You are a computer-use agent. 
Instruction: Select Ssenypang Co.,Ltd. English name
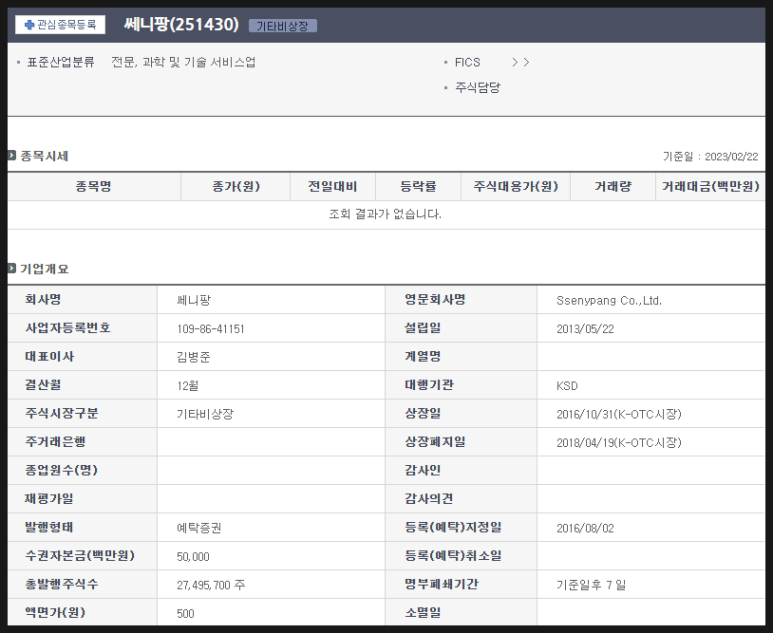click(x=609, y=301)
